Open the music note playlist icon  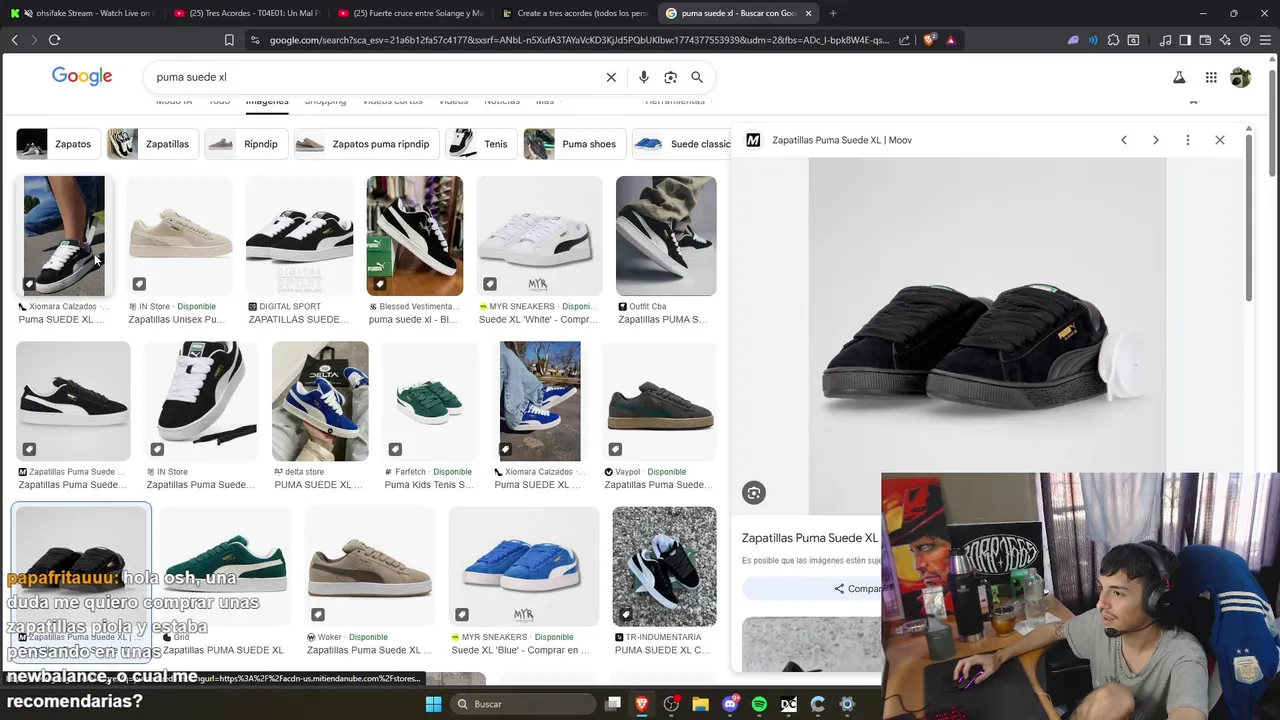pos(1165,40)
